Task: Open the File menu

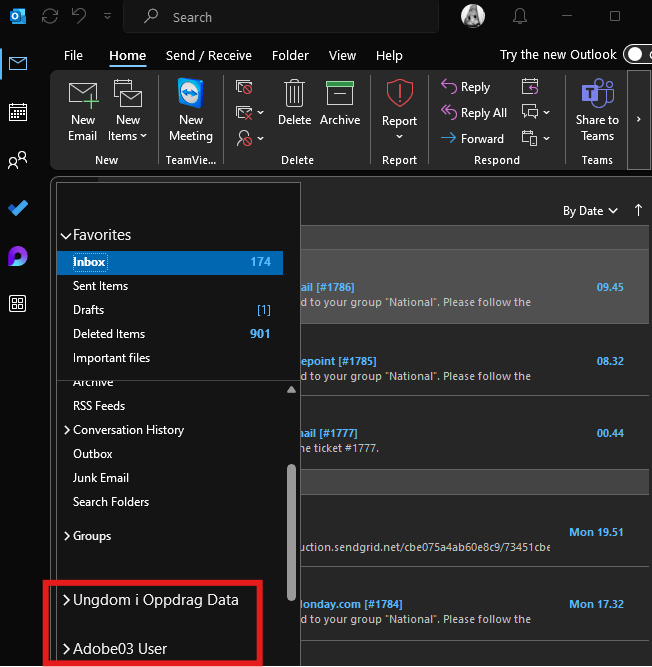Action: click(73, 56)
